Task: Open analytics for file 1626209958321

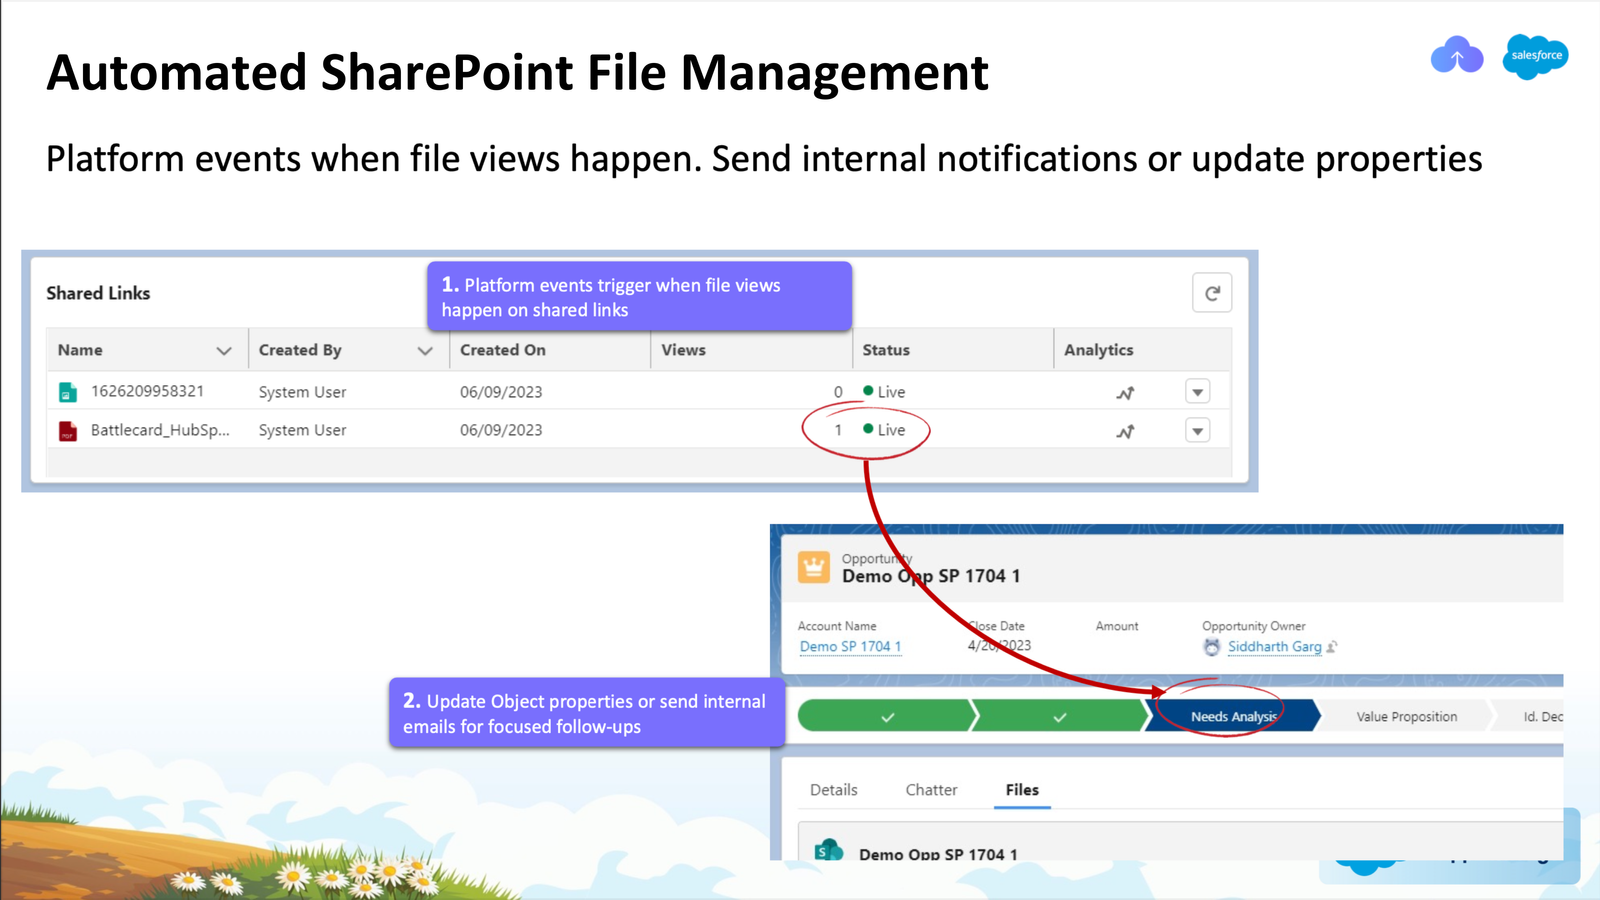Action: pos(1125,393)
